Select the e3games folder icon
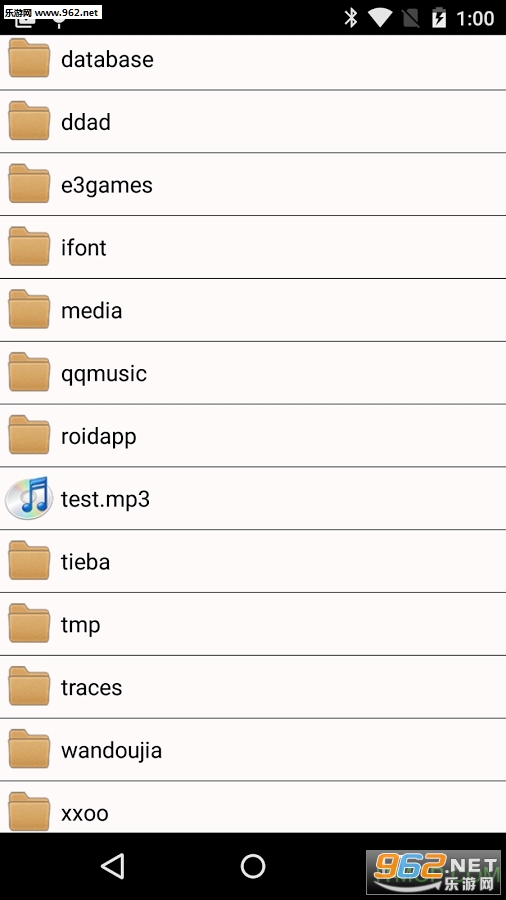Image resolution: width=506 pixels, height=900 pixels. point(29,183)
